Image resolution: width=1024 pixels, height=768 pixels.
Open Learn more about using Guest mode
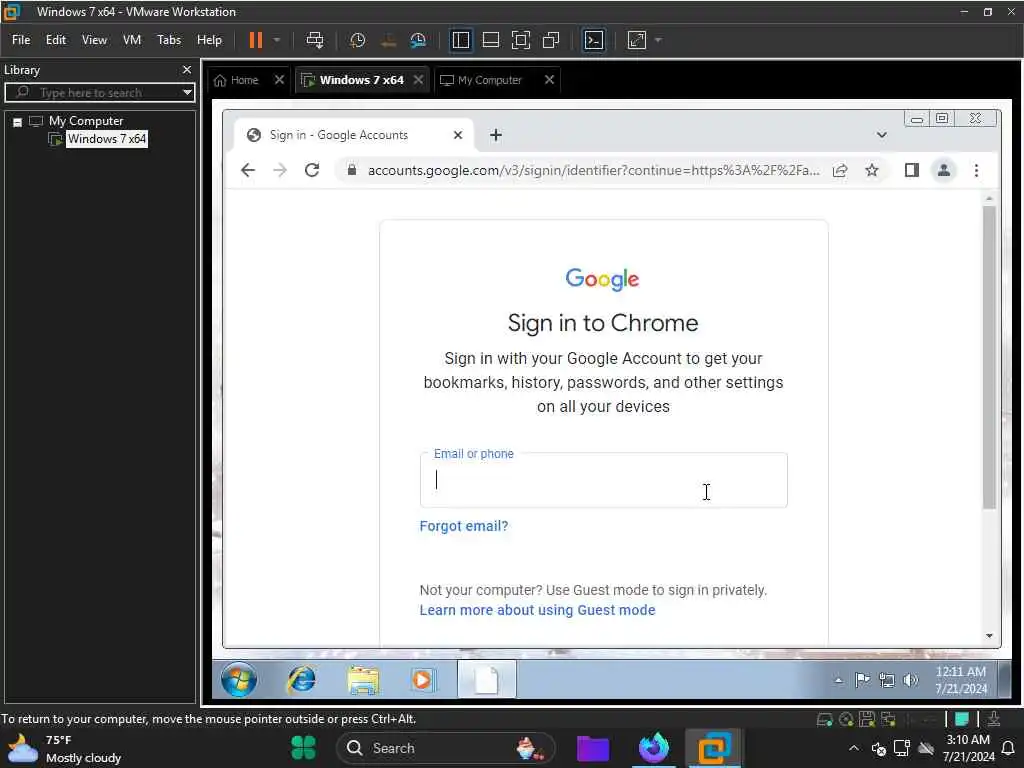tap(537, 610)
